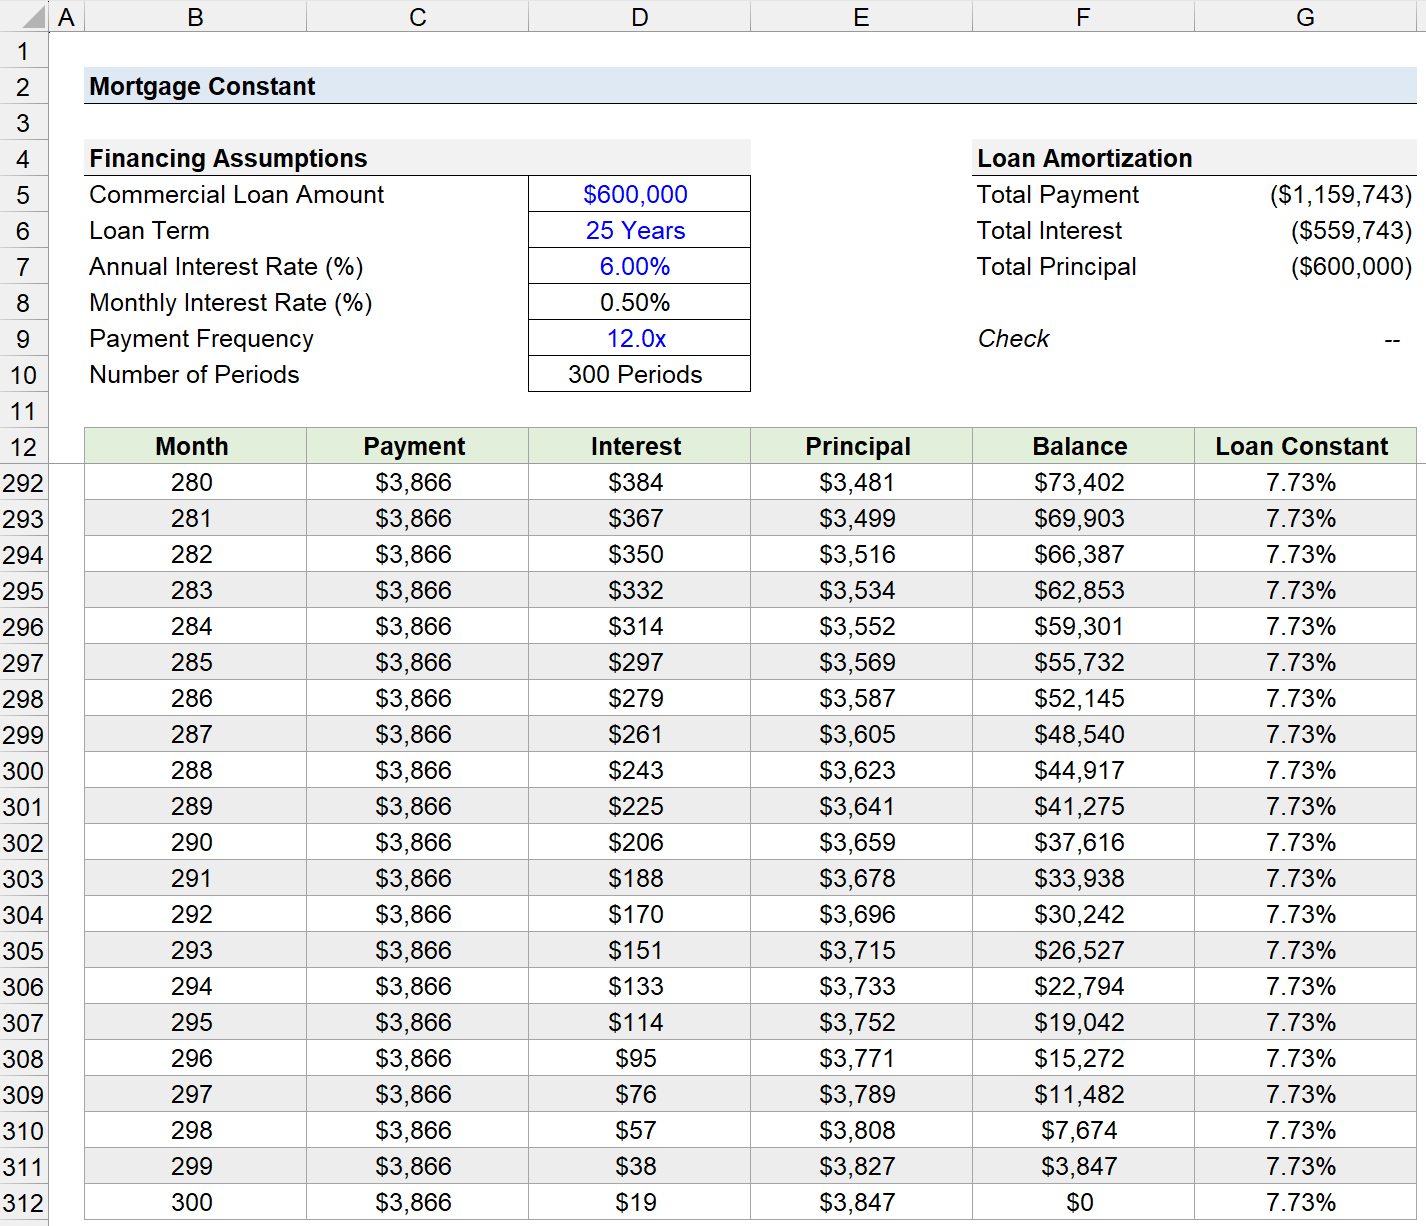Click the Loan Amortization heading

coord(1085,159)
